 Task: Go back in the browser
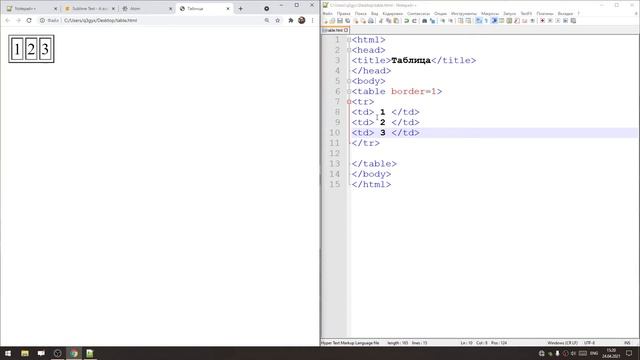pyautogui.click(x=7, y=20)
